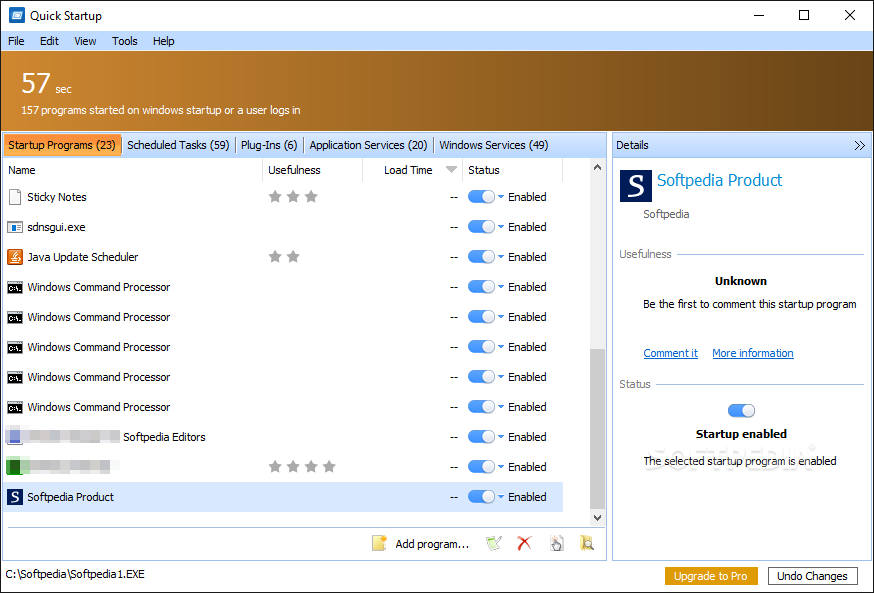The height and width of the screenshot is (593, 874).
Task: Click the sdnsgui.exe window icon
Action: 15,227
